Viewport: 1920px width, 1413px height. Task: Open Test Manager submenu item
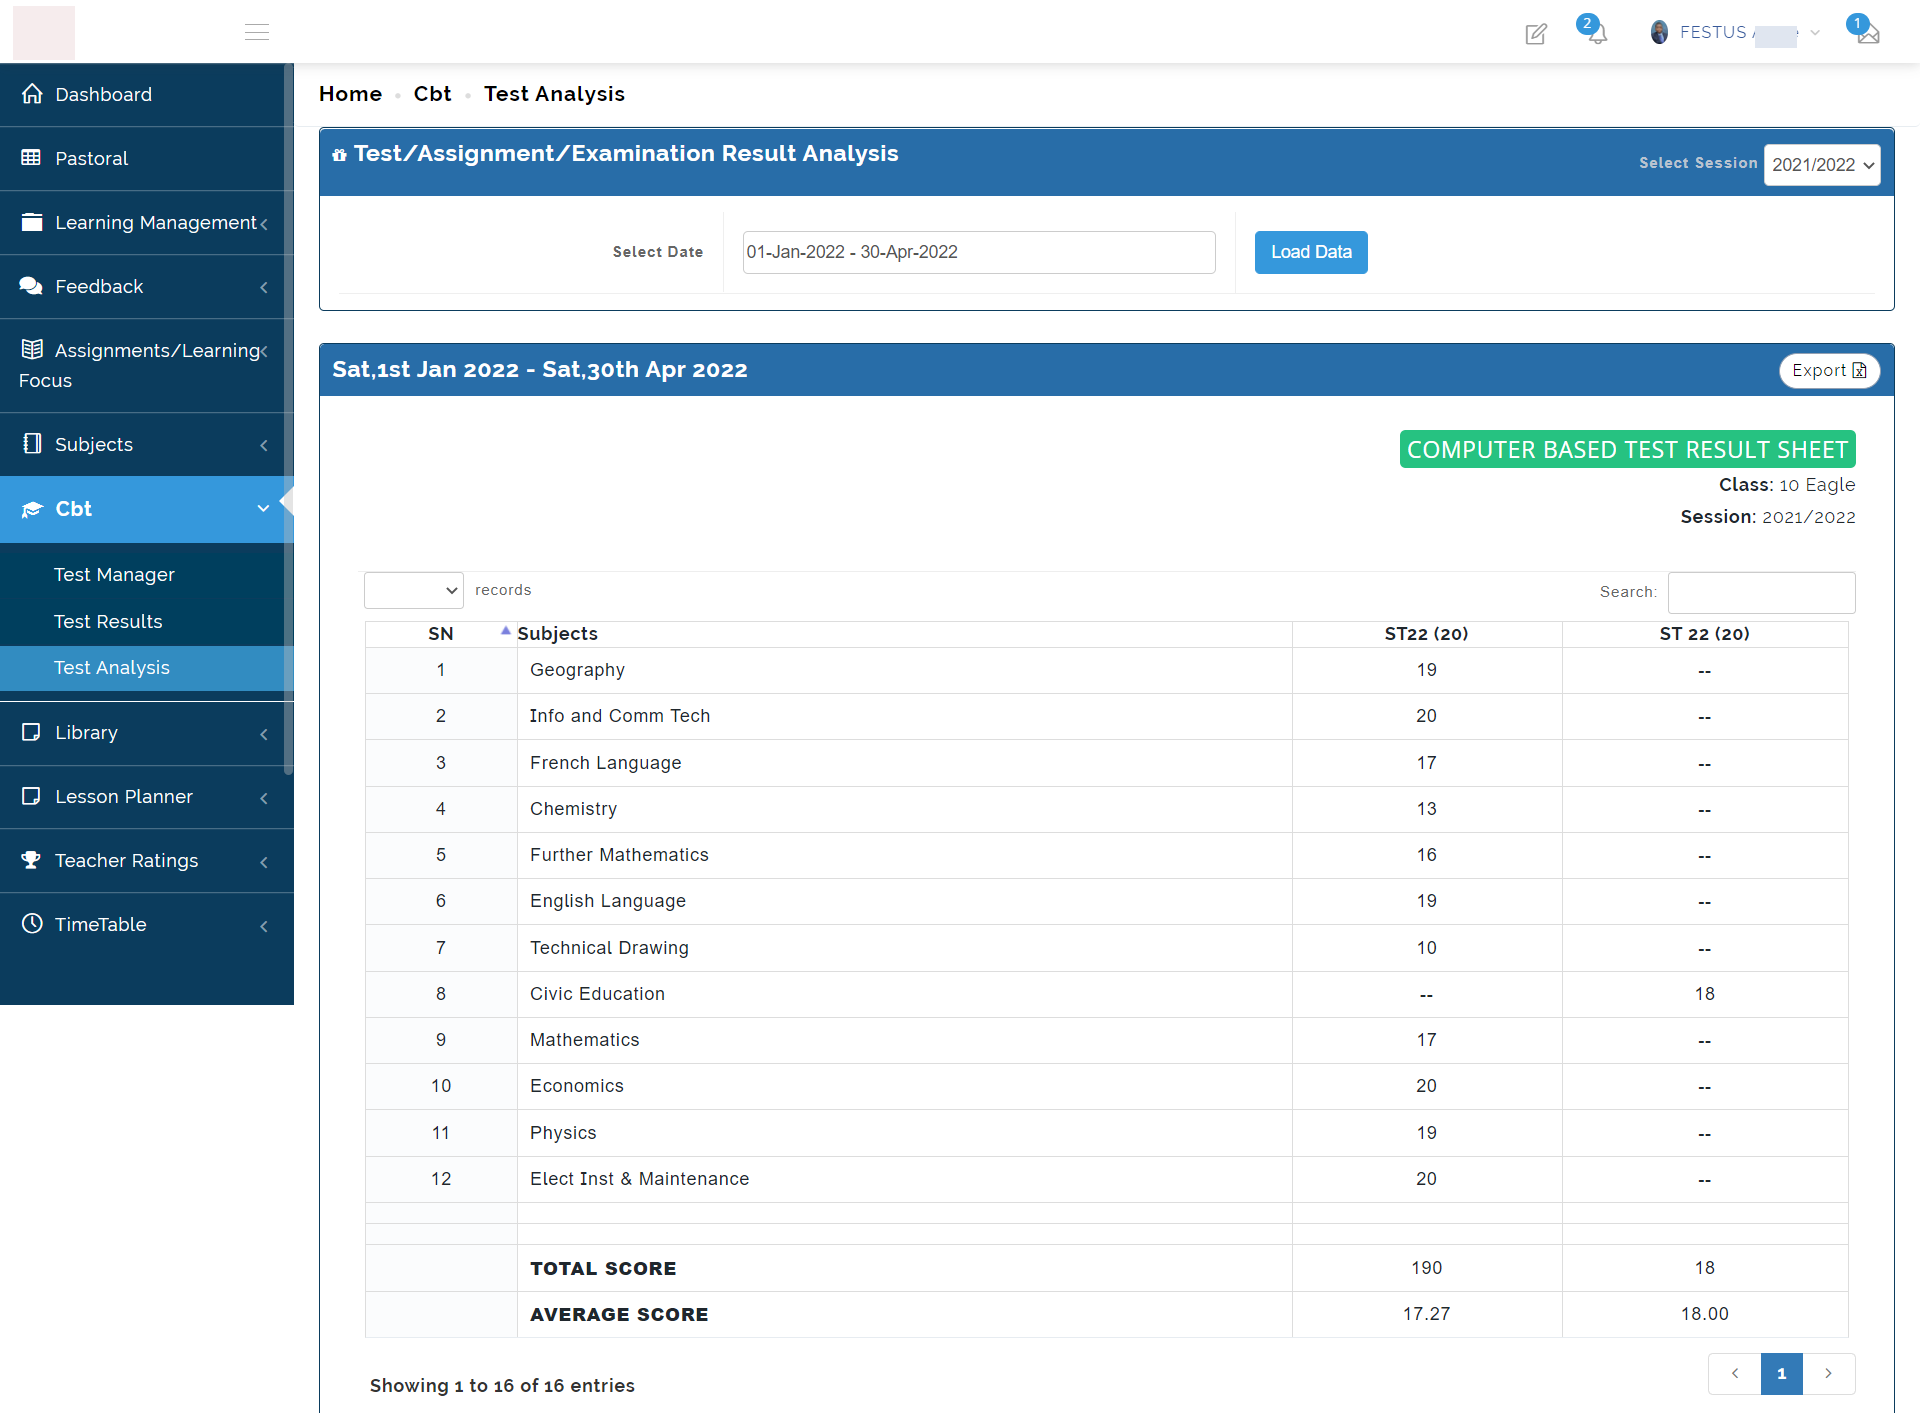coord(114,575)
